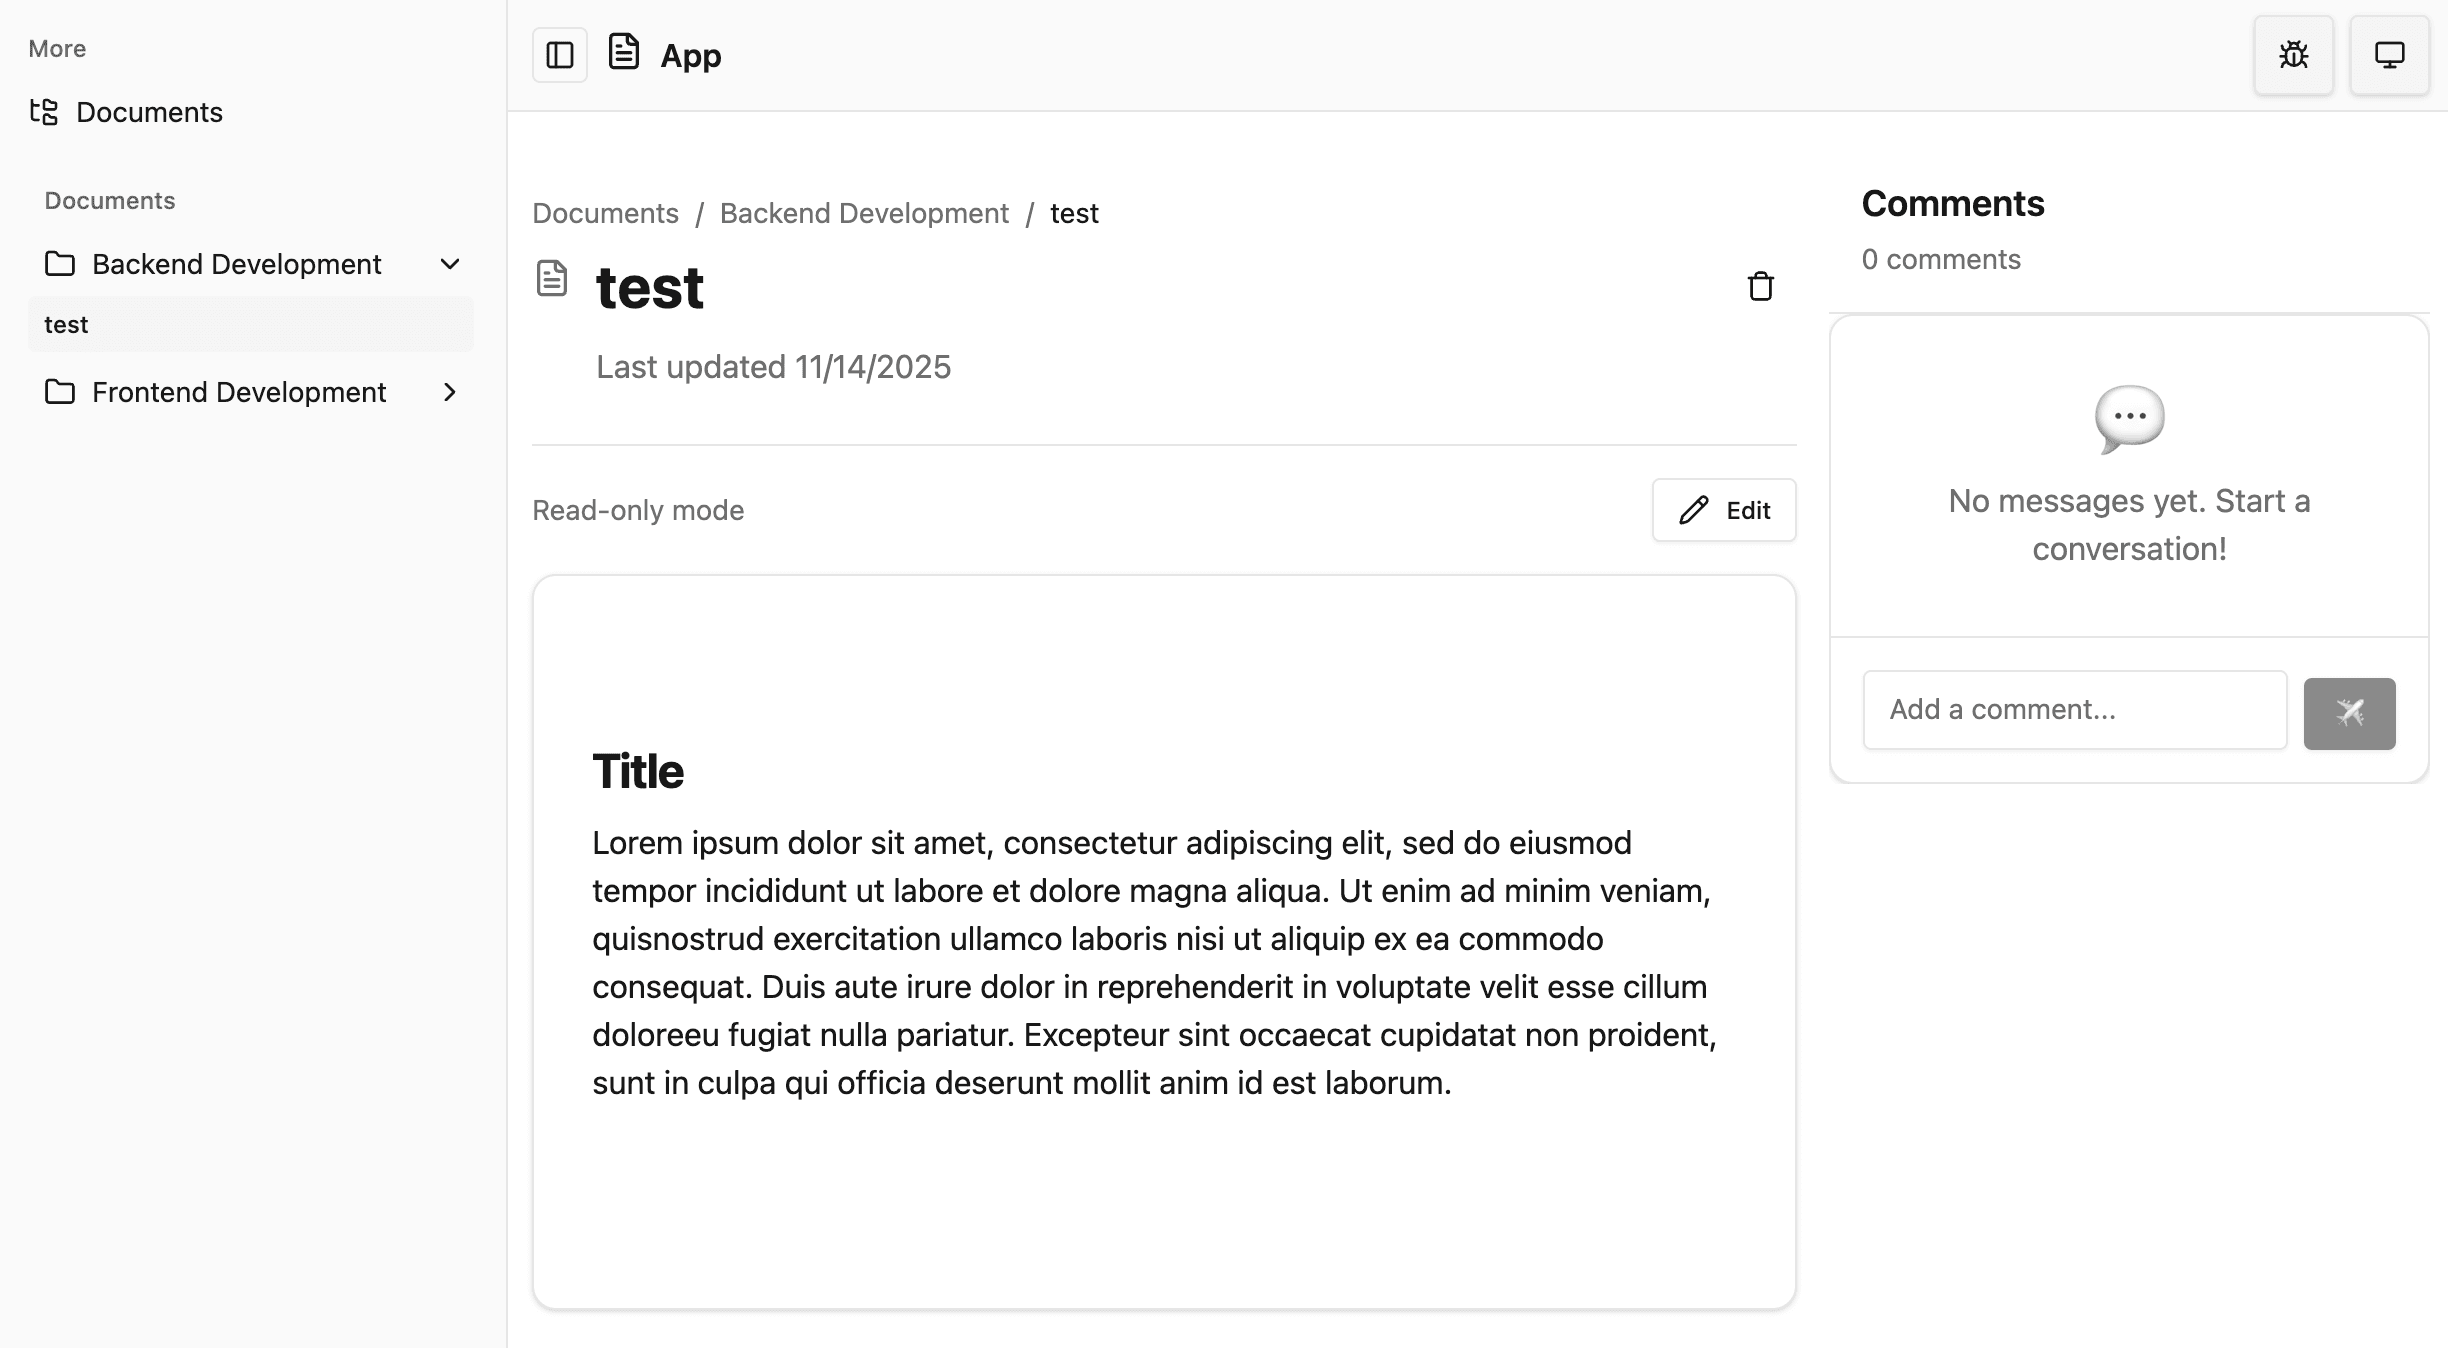Click the Frontend Development folder icon

(x=60, y=392)
